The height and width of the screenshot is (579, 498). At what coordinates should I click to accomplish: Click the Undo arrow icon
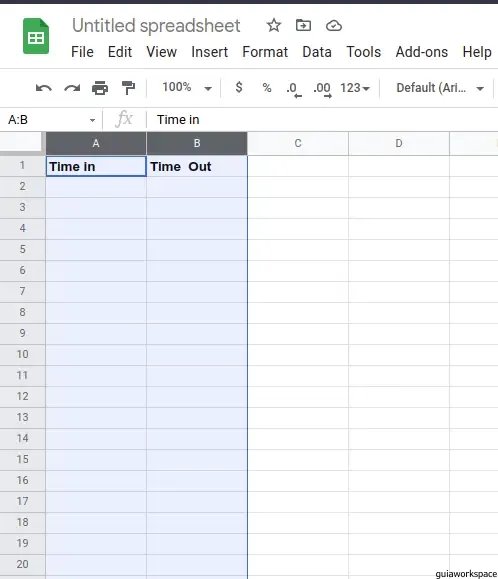pyautogui.click(x=44, y=88)
